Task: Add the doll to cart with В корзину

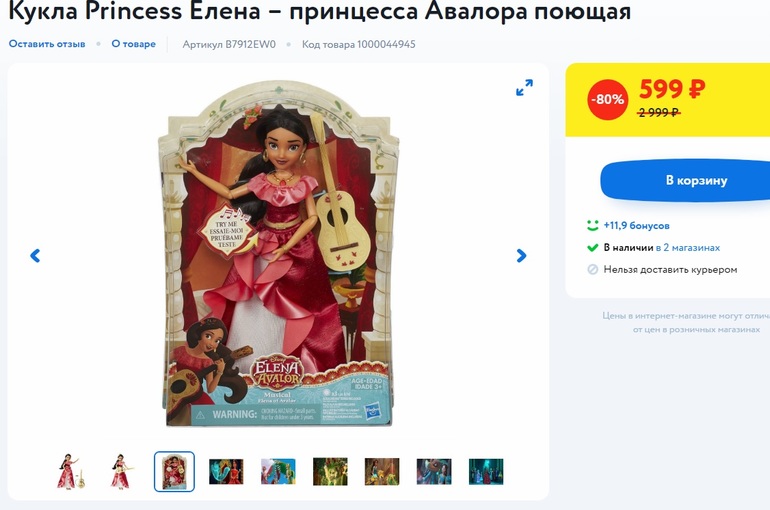Action: point(696,180)
